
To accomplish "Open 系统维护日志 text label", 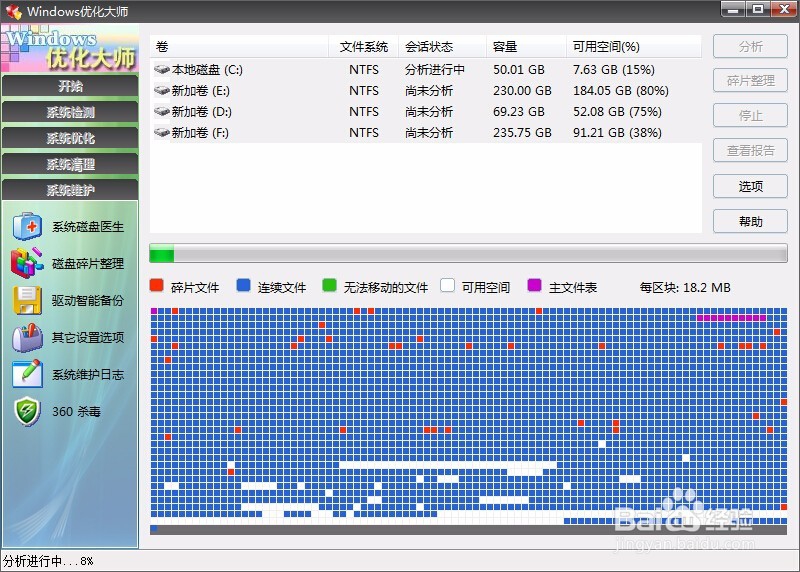I will pos(88,374).
